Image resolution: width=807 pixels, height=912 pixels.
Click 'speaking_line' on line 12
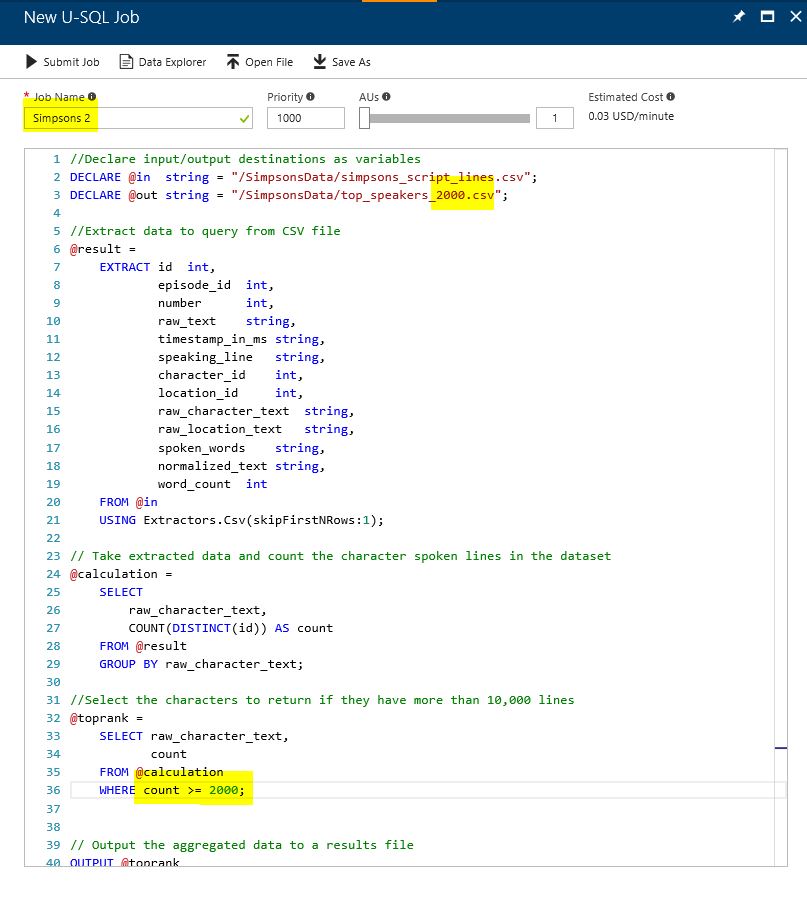(x=205, y=357)
